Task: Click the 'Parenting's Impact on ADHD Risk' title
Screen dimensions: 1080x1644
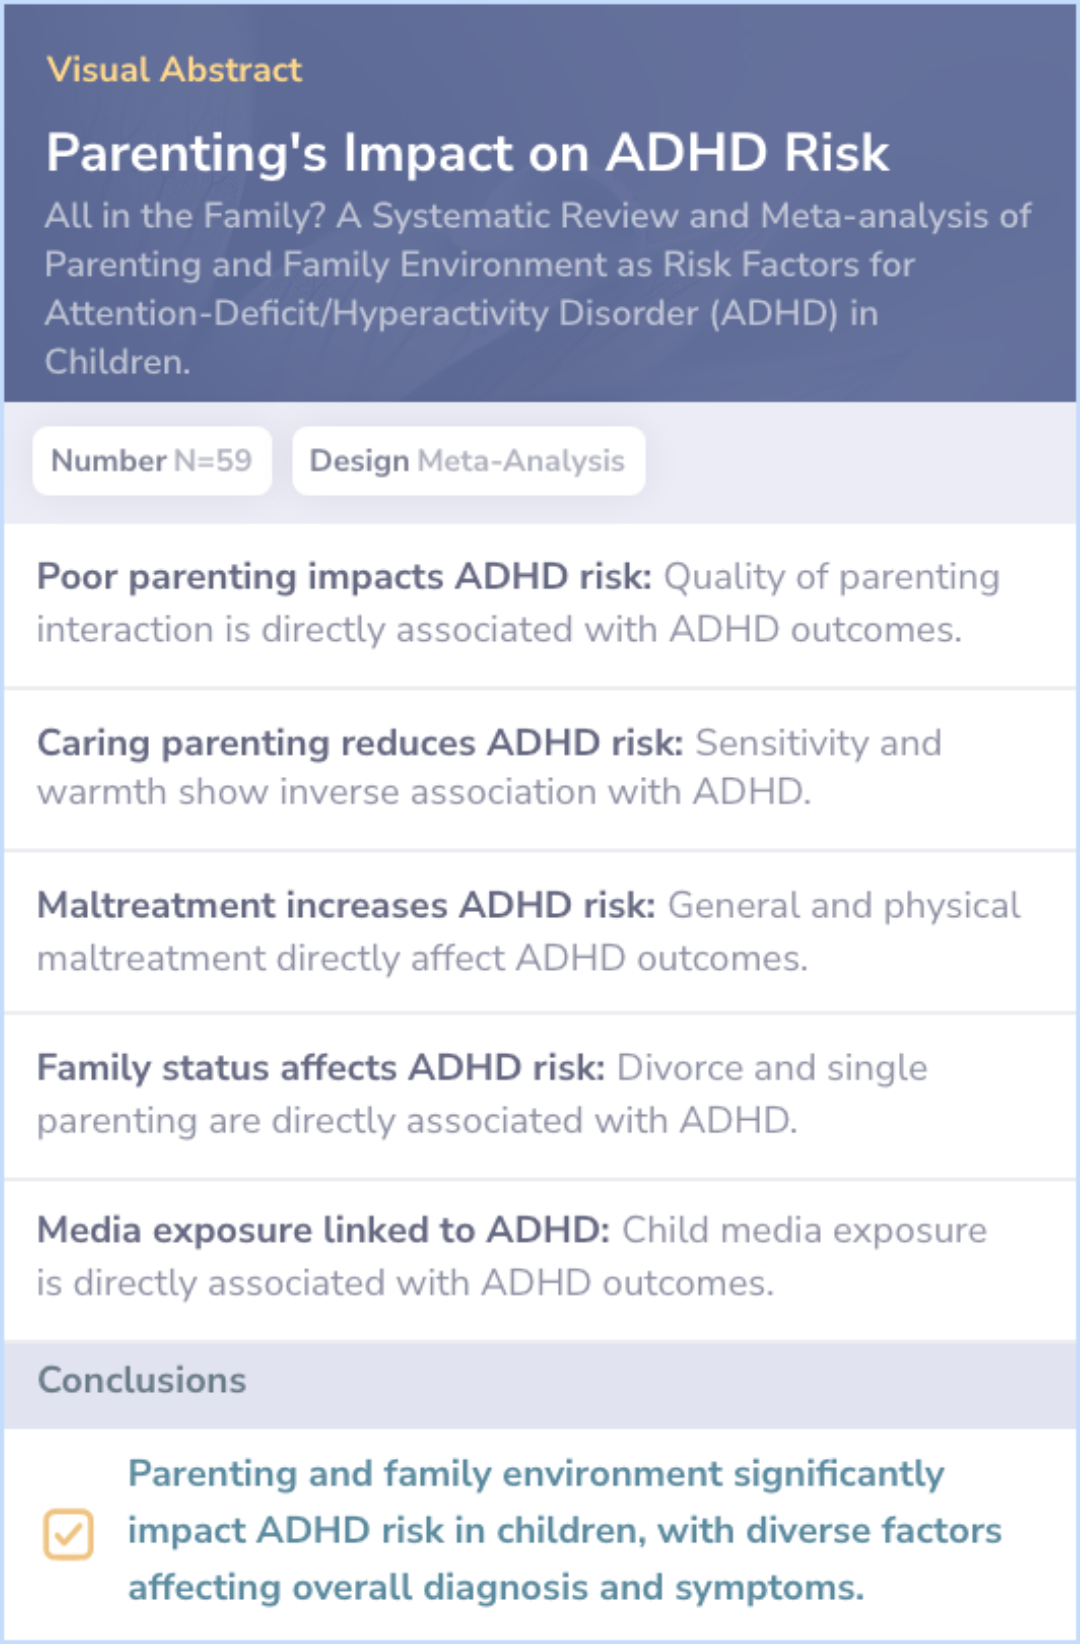Action: (x=467, y=153)
